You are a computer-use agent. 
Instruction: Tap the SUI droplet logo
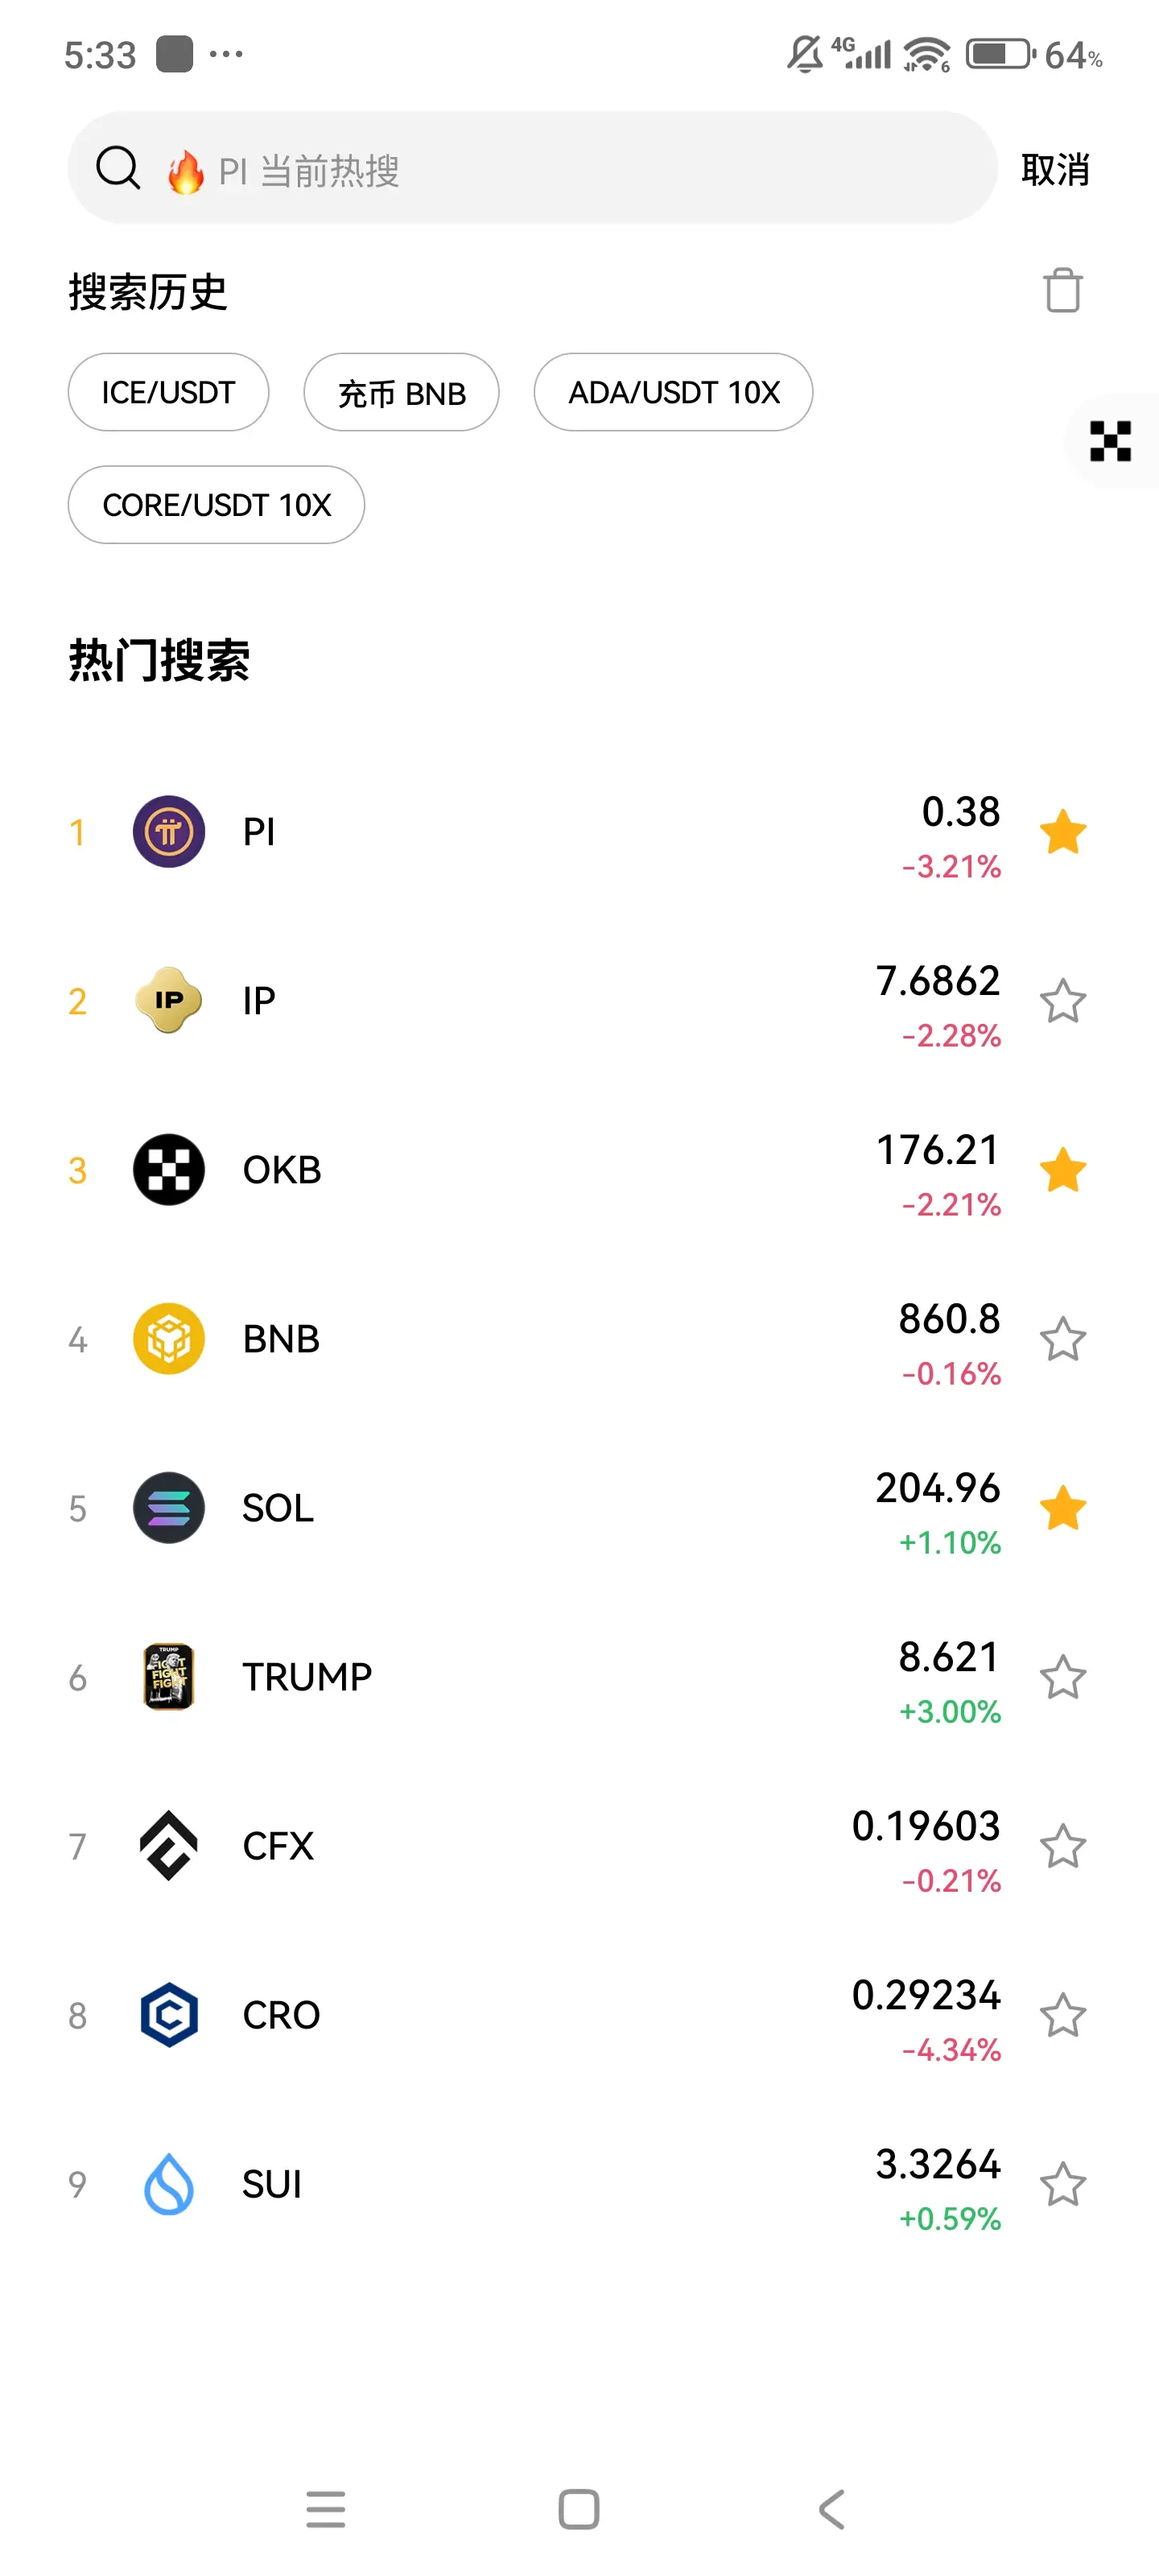click(169, 2184)
